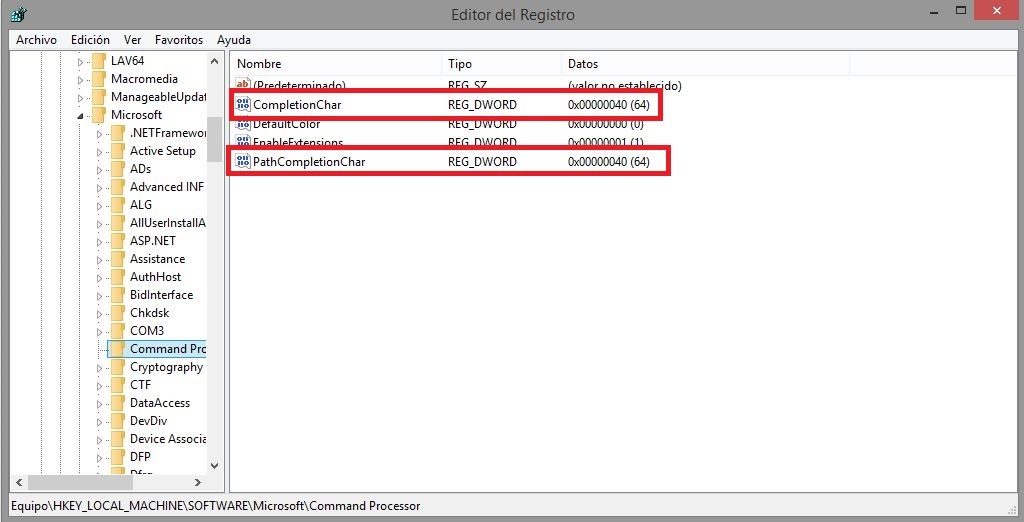The width and height of the screenshot is (1024, 522).
Task: Collapse the Microsoft registry key
Action: tap(81, 116)
